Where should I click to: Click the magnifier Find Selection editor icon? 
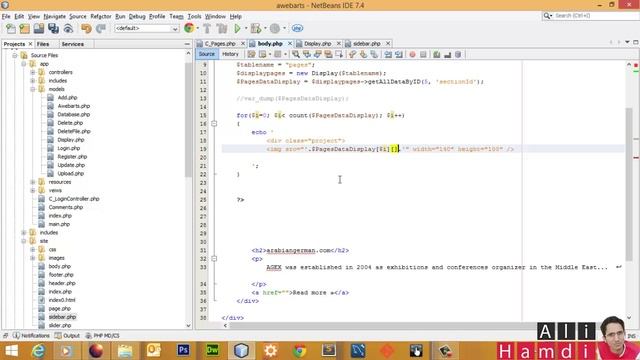coord(296,54)
